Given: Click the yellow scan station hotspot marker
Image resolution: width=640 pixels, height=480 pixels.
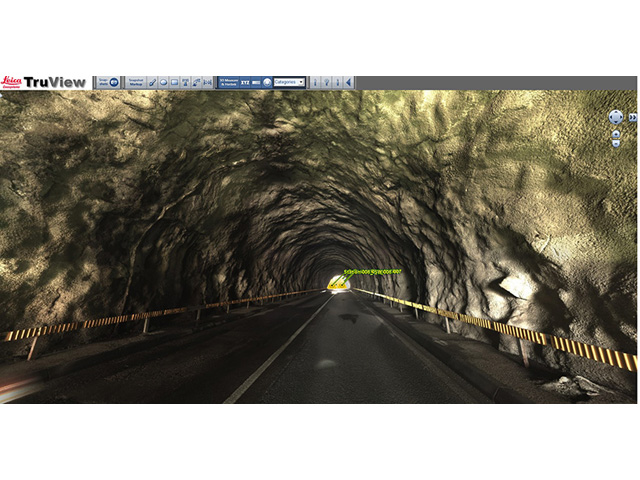Looking at the screenshot, I should point(338,283).
